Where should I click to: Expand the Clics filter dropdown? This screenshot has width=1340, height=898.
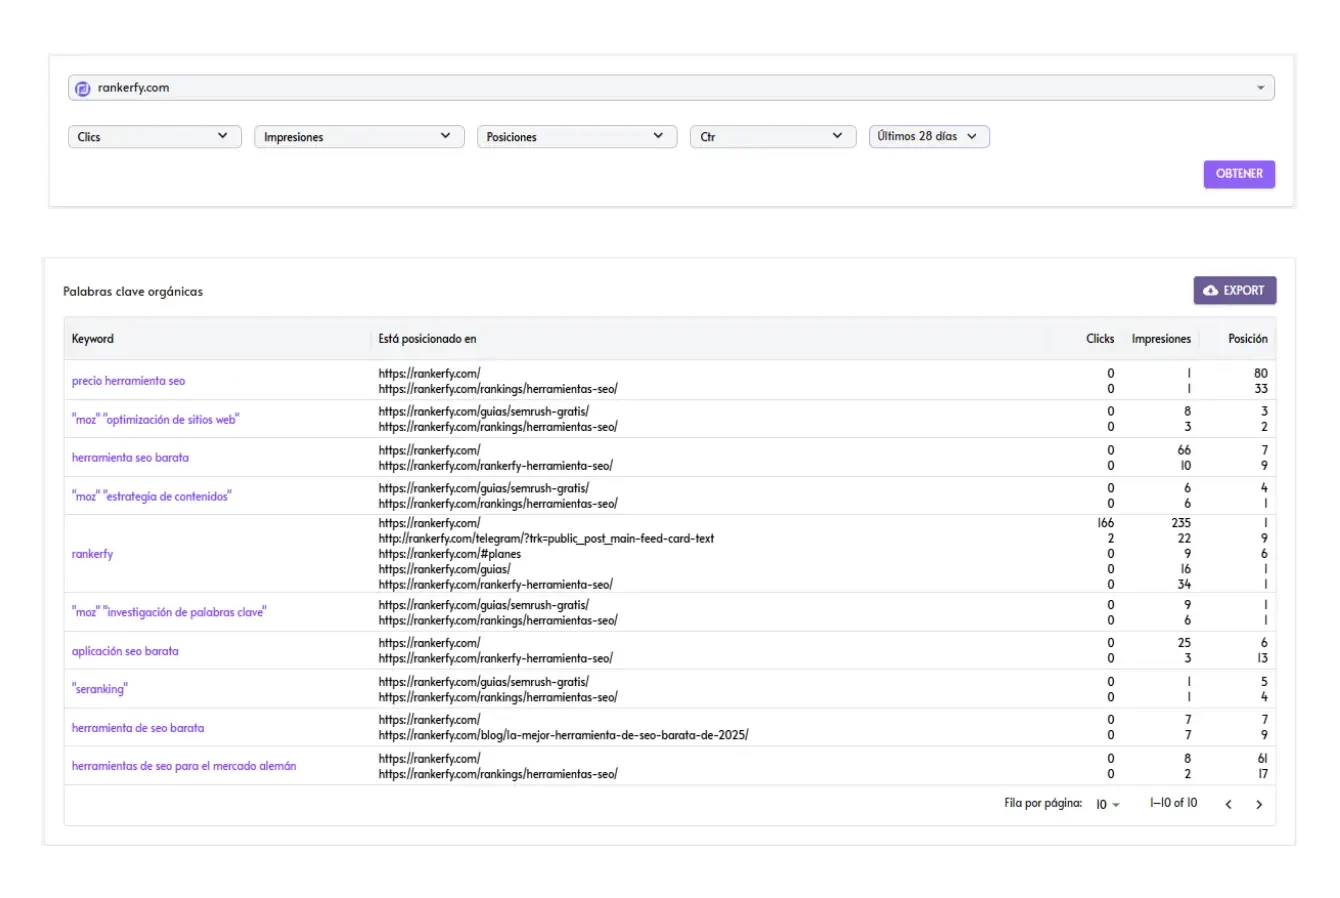155,137
